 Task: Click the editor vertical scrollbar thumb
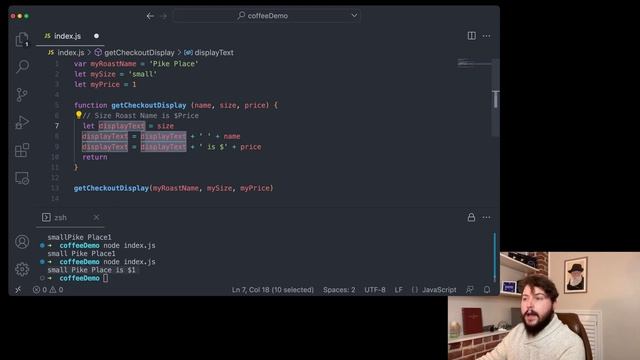(495, 99)
